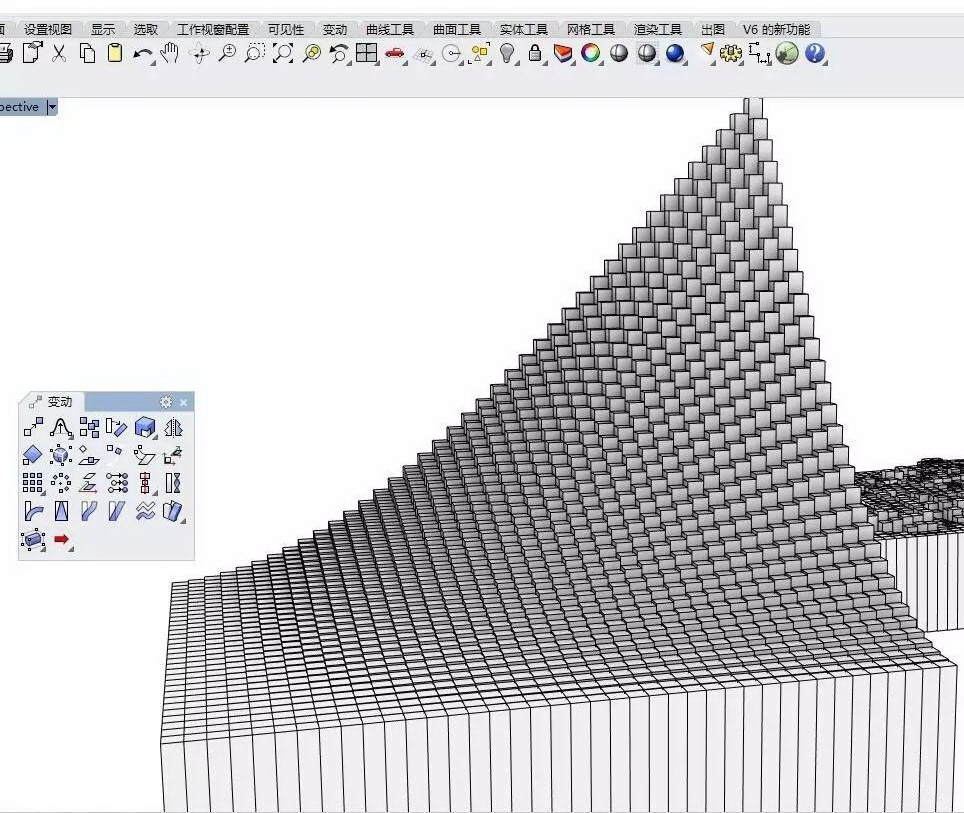Switch to the 可见性 tab
Viewport: 964px width, 813px height.
click(x=286, y=29)
